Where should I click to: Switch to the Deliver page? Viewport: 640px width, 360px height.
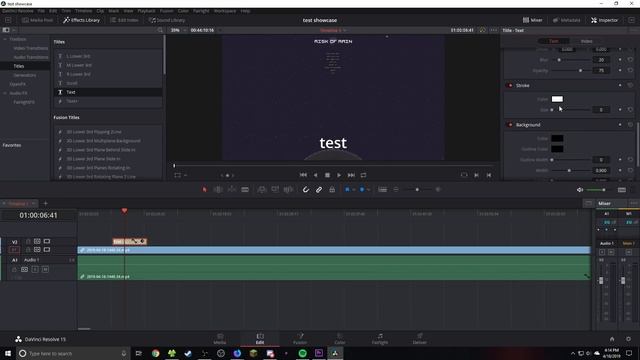pyautogui.click(x=420, y=338)
